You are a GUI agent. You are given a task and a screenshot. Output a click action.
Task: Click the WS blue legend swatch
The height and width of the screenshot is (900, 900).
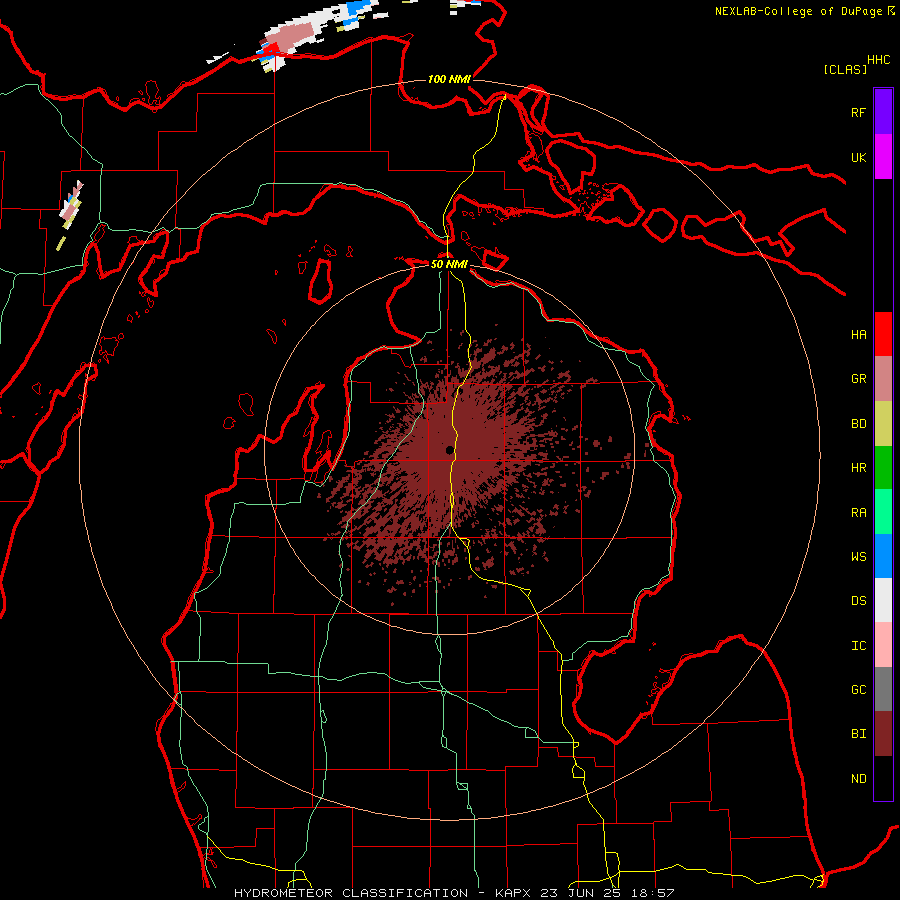click(883, 556)
